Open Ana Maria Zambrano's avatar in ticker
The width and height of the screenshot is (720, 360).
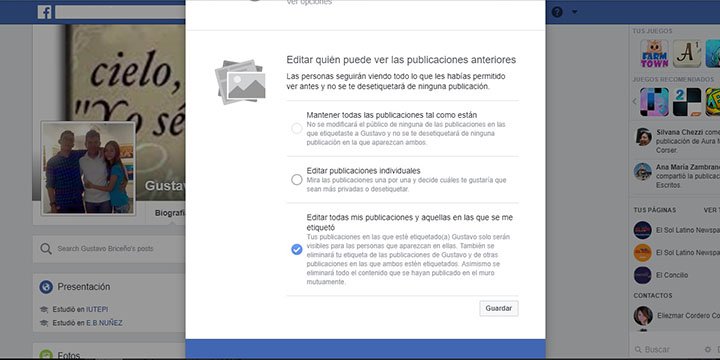(x=643, y=172)
